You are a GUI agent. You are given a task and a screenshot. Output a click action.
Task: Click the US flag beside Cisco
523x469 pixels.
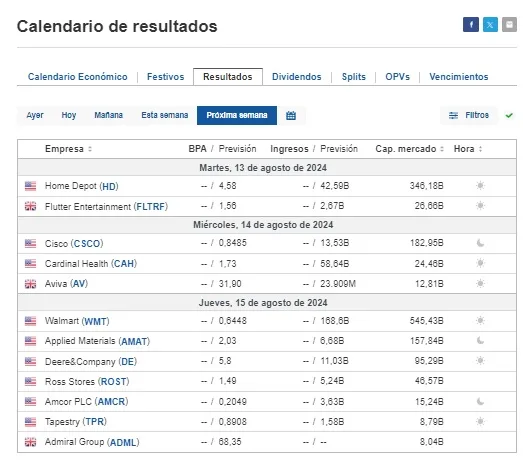(x=30, y=244)
